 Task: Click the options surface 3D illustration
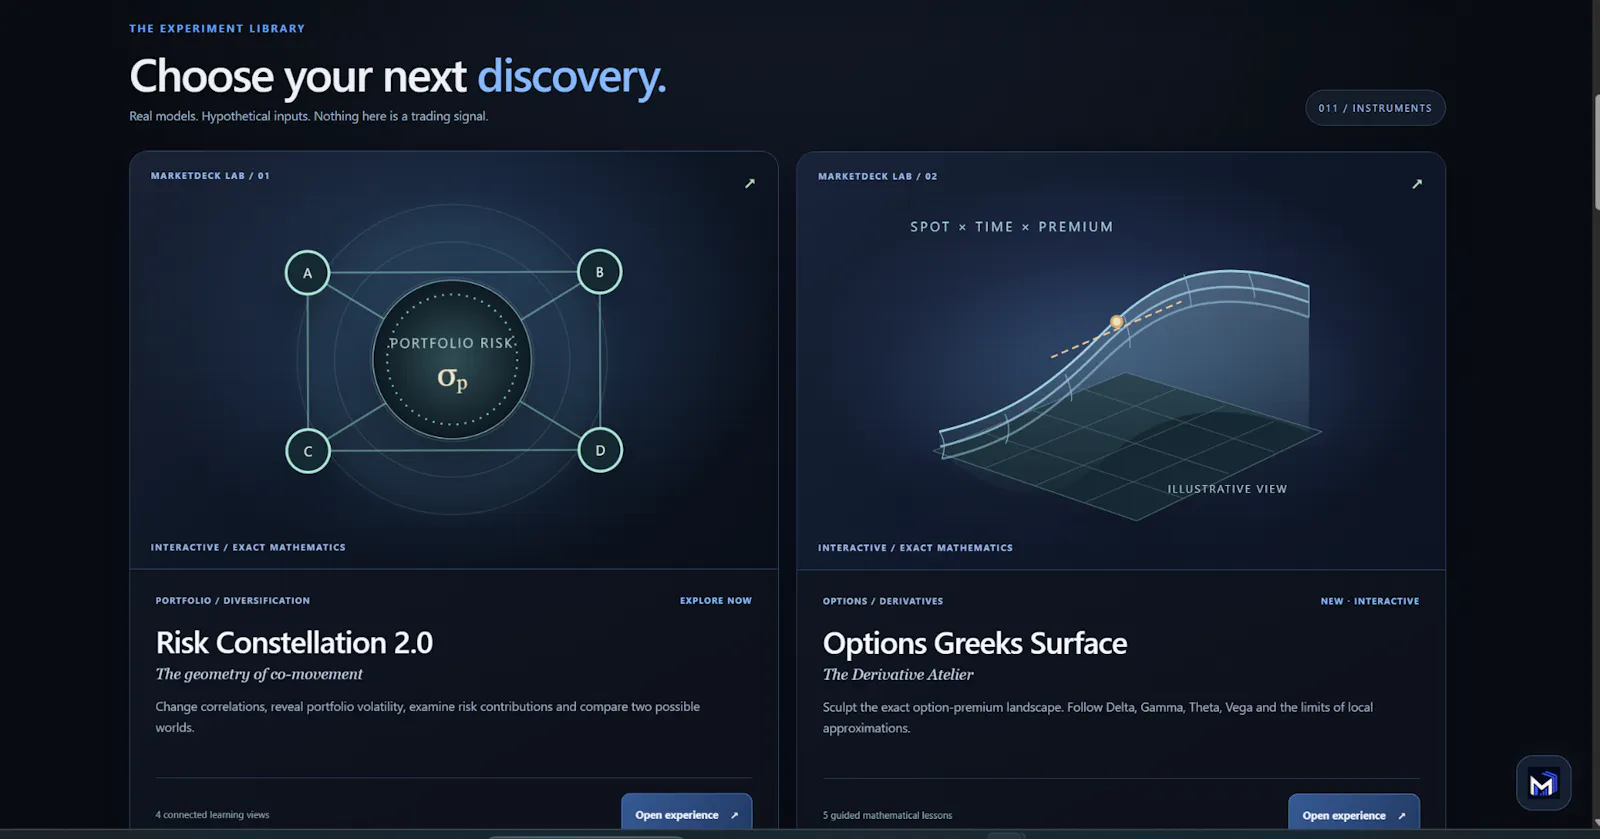(1130, 395)
